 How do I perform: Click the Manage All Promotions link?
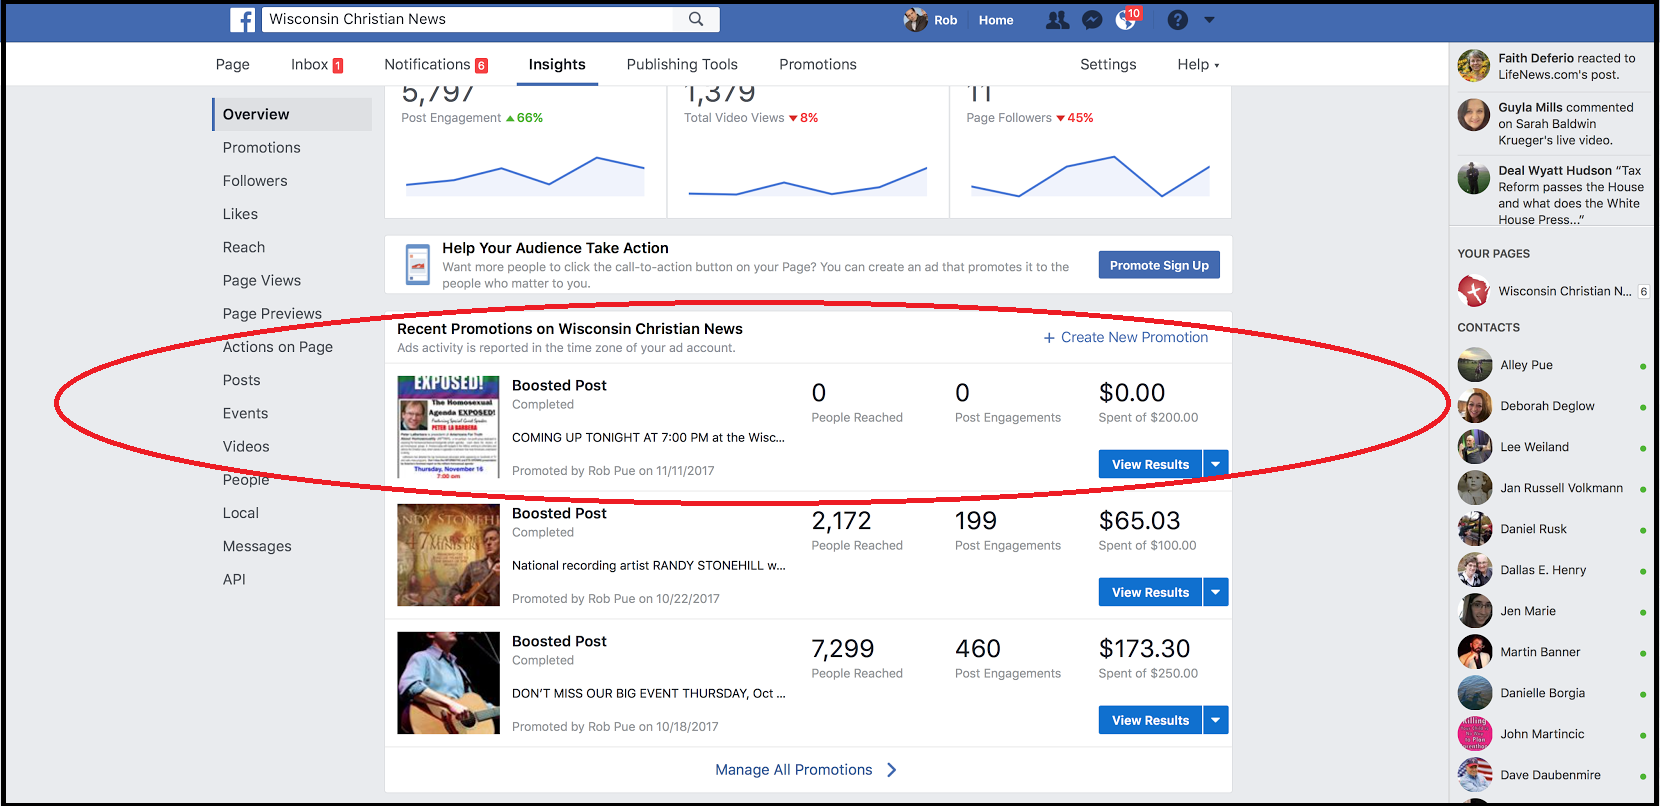point(806,770)
